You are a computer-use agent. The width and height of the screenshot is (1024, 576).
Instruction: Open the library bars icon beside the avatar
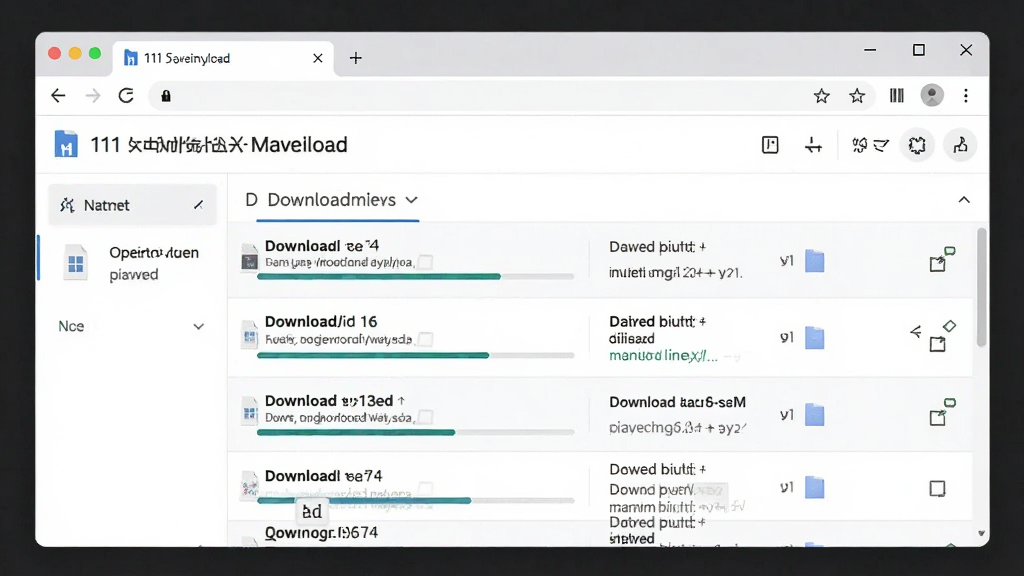(897, 96)
